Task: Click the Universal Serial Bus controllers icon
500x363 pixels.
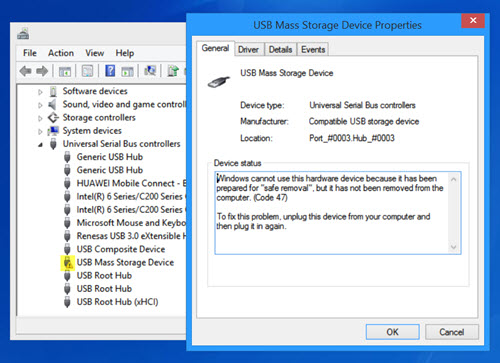Action: [x=53, y=144]
